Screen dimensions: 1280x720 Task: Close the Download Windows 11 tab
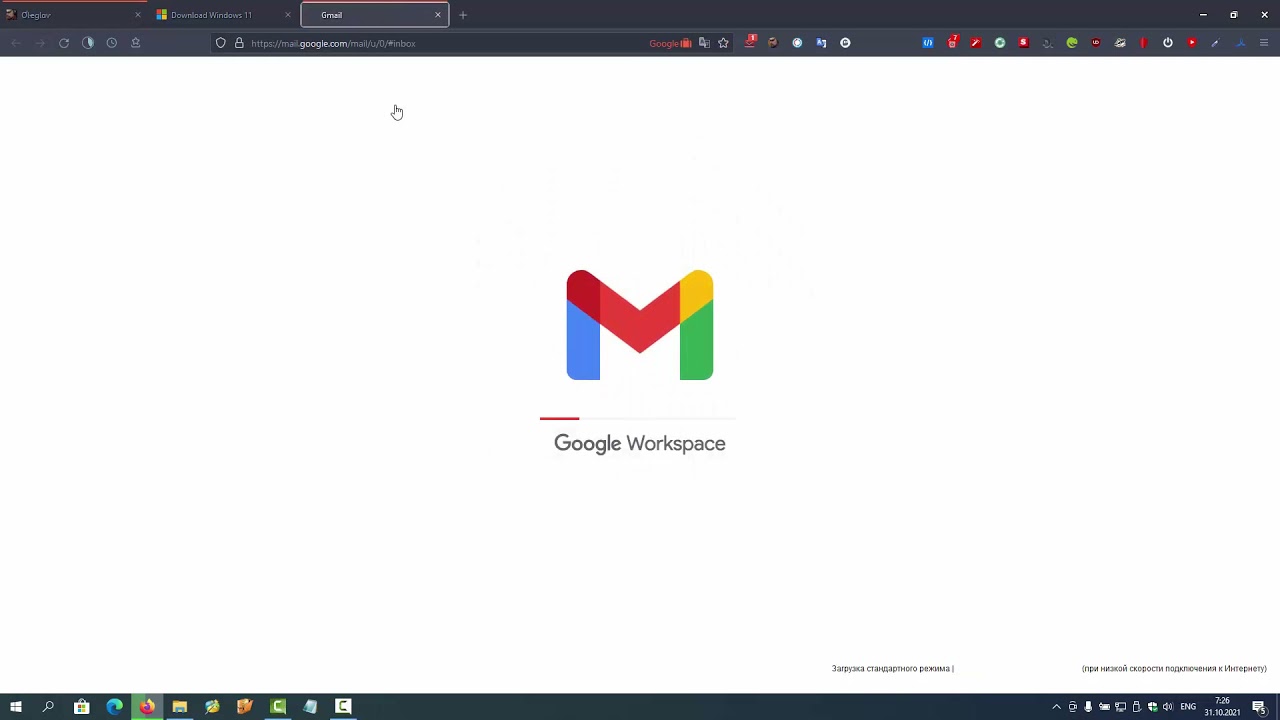pyautogui.click(x=288, y=15)
